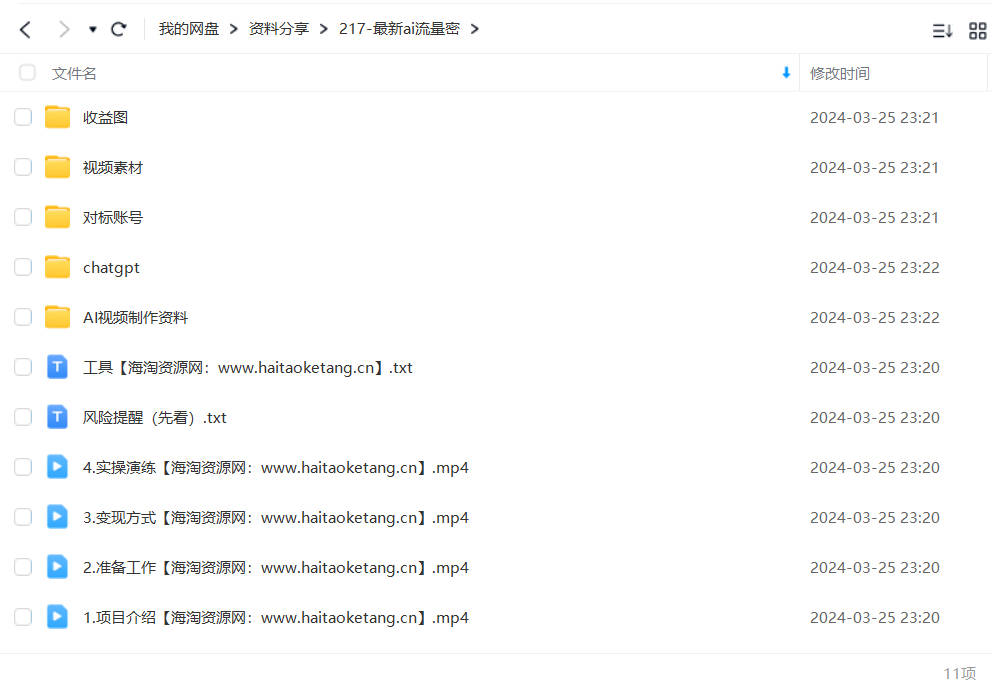Screen dimensions: 992x687
Task: Switch to grid view layout
Action: click(x=977, y=30)
